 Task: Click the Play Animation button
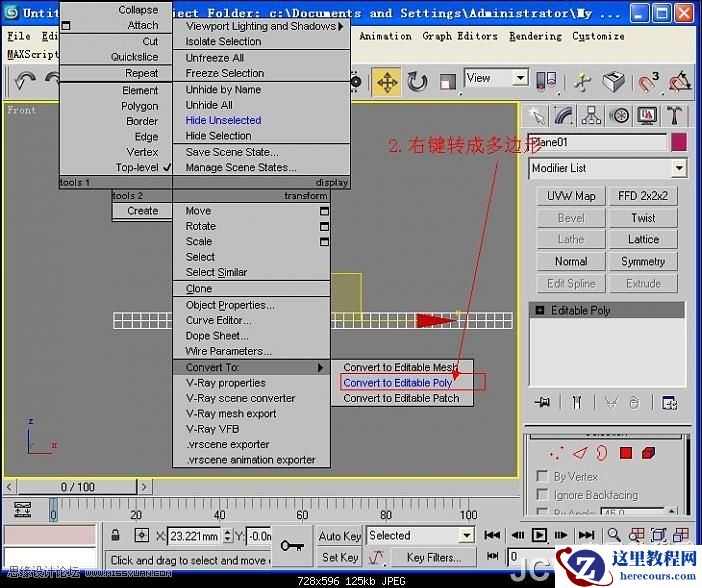[x=539, y=535]
